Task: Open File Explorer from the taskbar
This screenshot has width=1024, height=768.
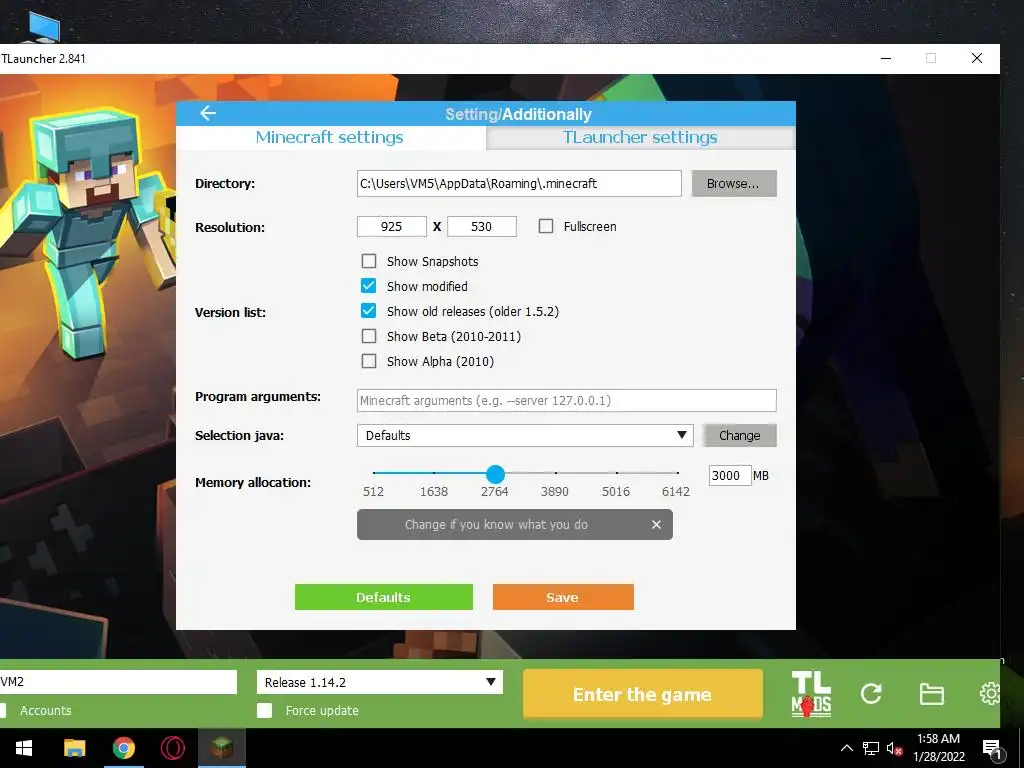Action: click(x=74, y=748)
